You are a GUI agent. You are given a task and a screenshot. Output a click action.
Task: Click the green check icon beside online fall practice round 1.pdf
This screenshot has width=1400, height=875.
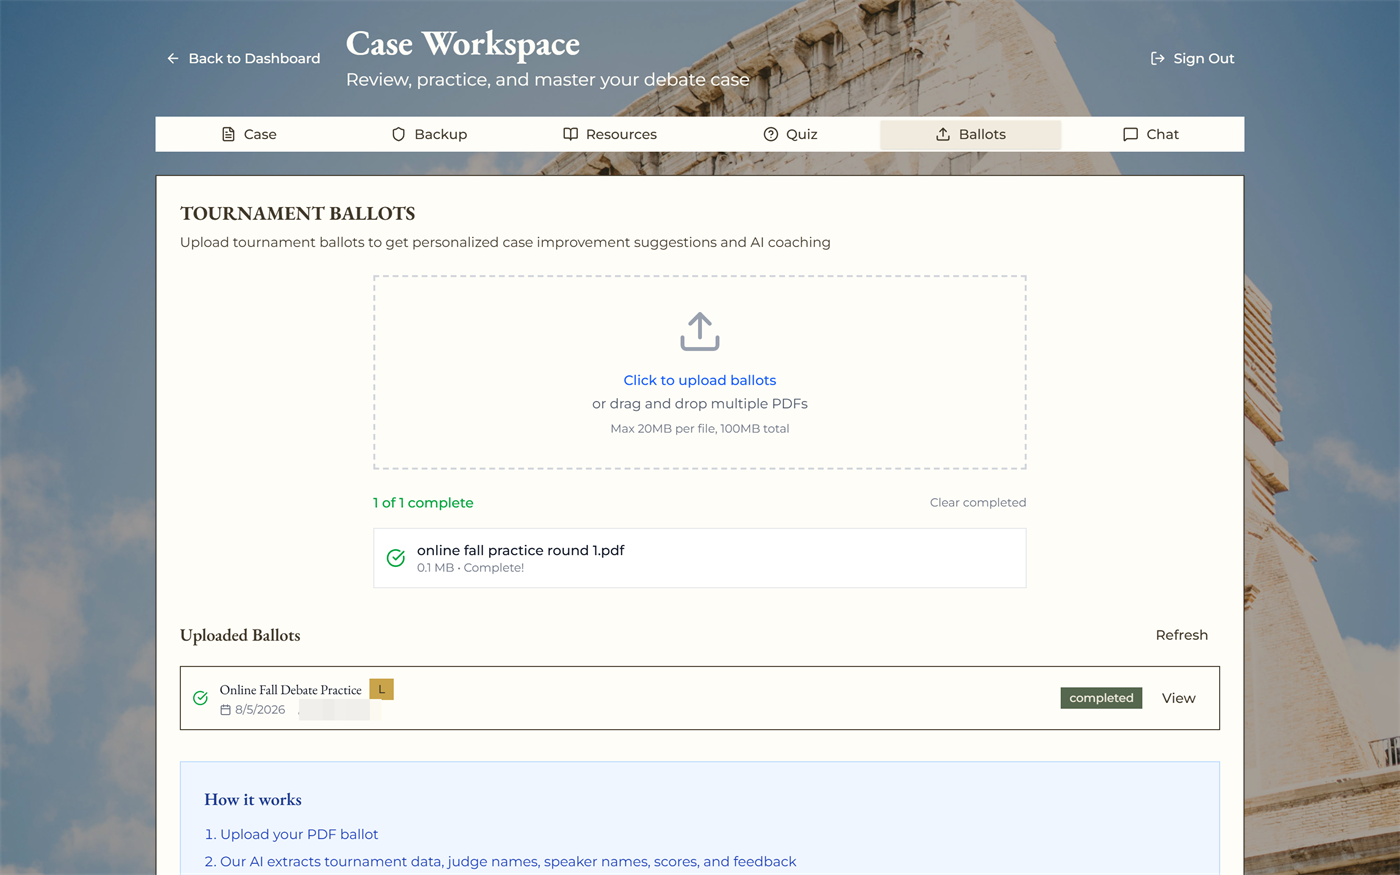point(396,558)
